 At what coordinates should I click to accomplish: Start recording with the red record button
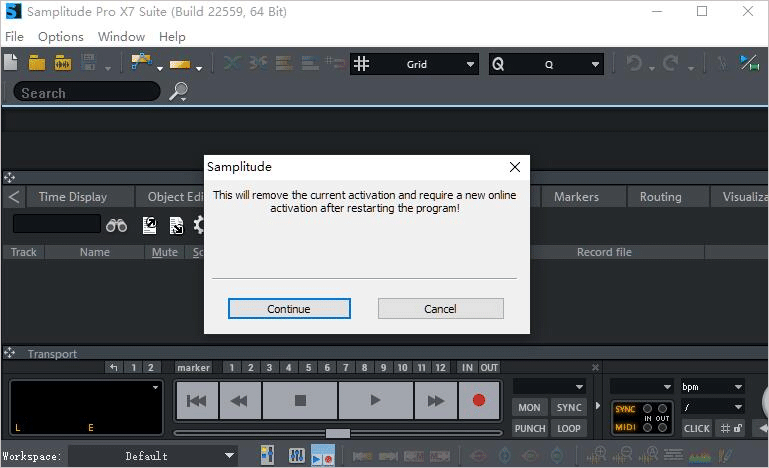coord(479,401)
